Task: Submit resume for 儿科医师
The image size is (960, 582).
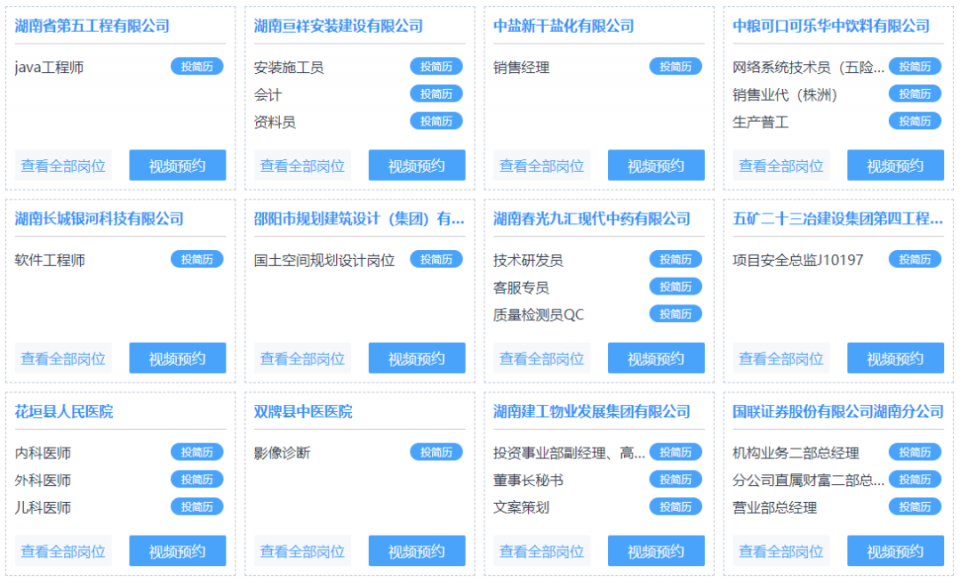Action: click(x=197, y=507)
